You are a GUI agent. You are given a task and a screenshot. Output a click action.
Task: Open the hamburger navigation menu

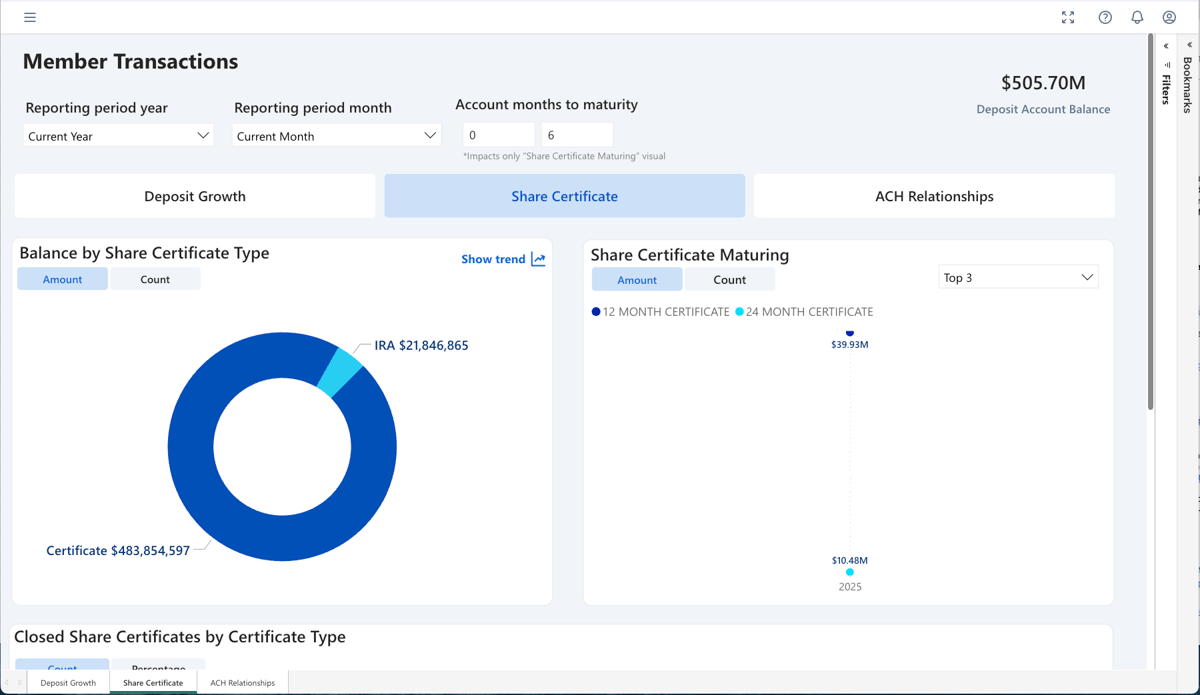point(30,17)
